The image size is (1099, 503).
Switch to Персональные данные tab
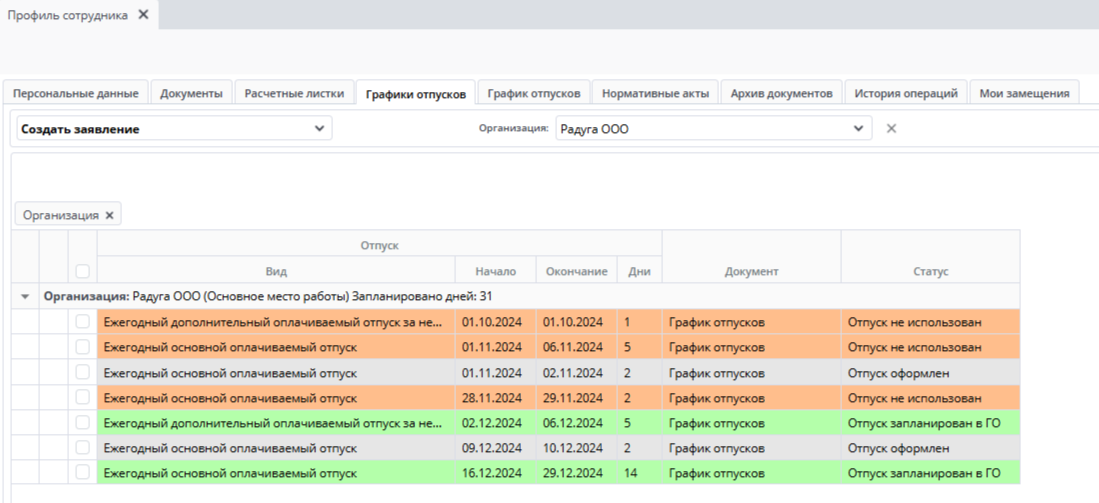point(76,94)
